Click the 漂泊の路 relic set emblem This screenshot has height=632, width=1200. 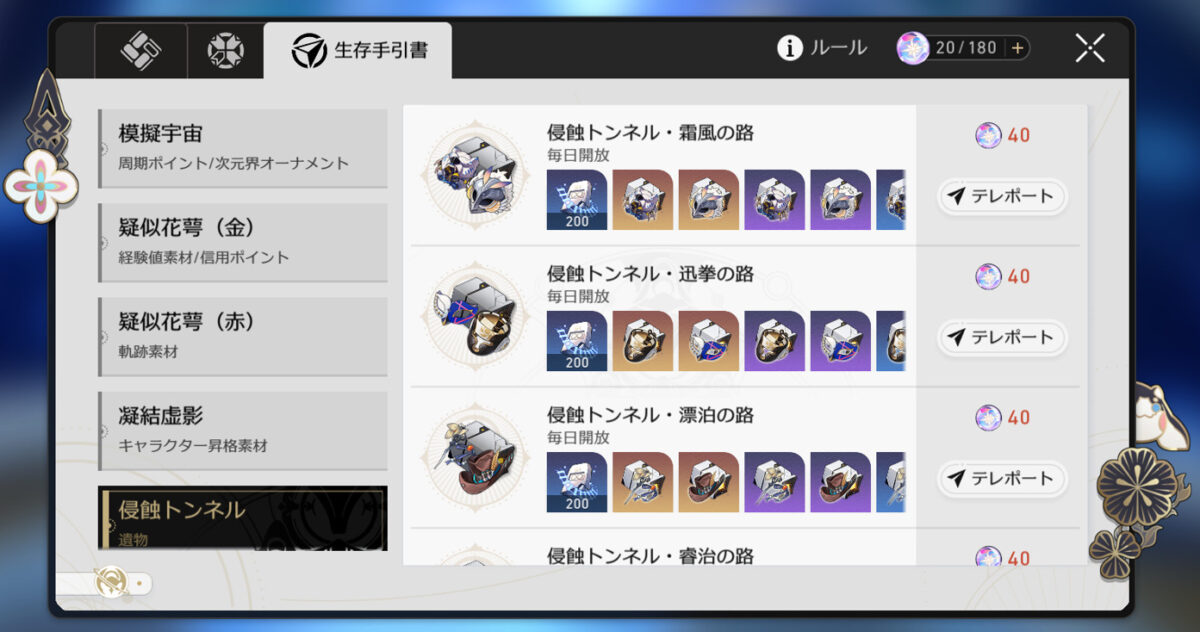(473, 457)
